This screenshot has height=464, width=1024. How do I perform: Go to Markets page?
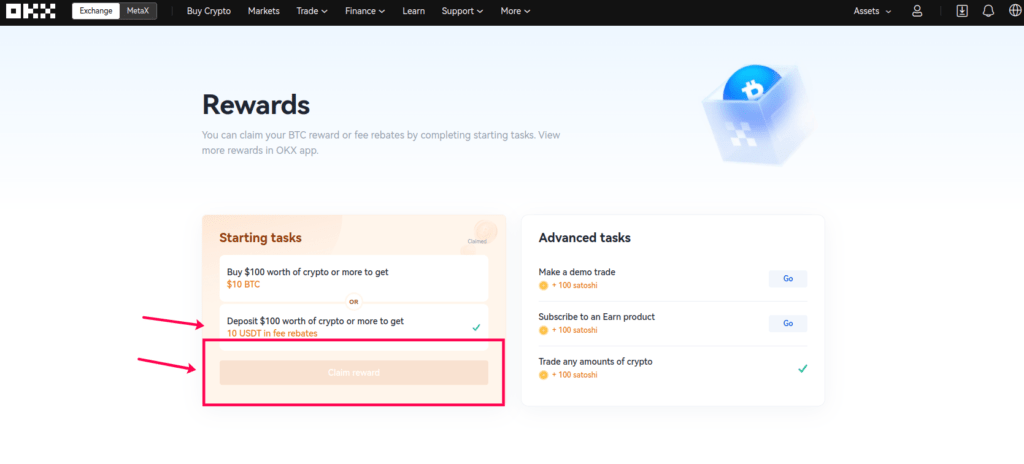click(264, 11)
